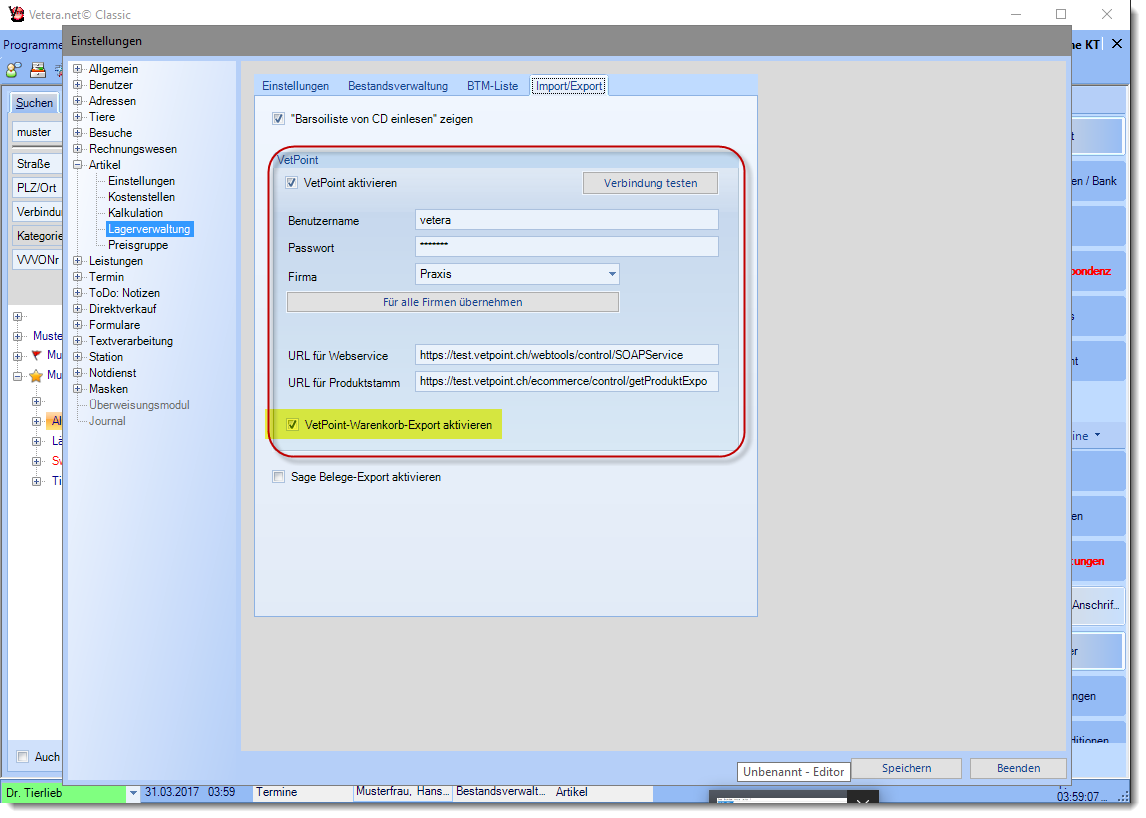1146x818 pixels.
Task: Click the yellow star icon in results tree
Action: pos(36,377)
